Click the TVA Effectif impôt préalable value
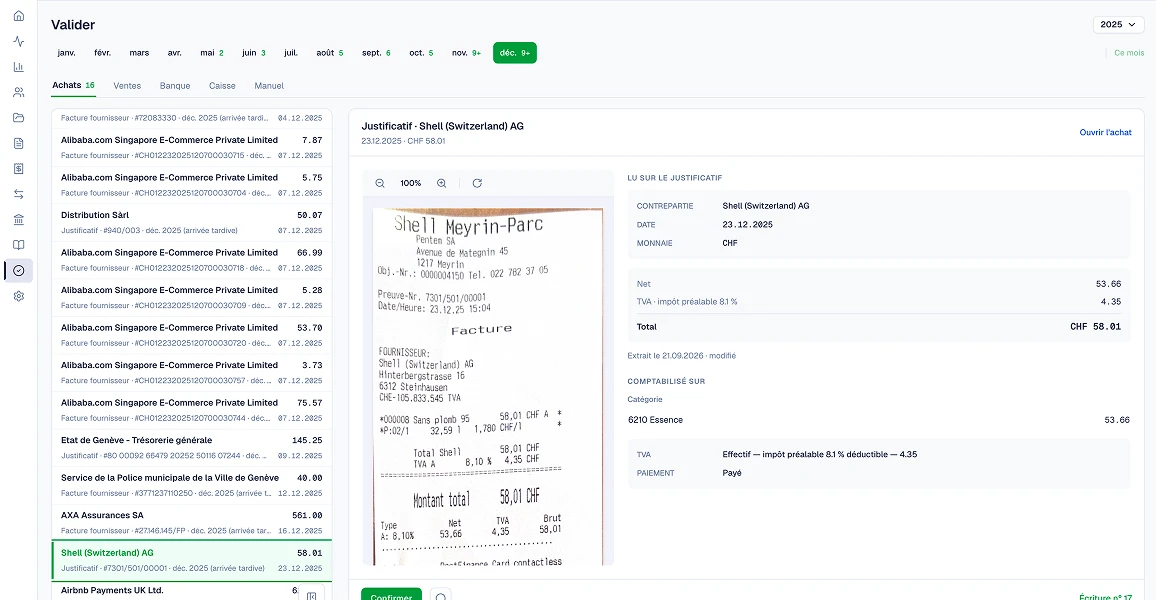This screenshot has height=600, width=1156. click(820, 455)
